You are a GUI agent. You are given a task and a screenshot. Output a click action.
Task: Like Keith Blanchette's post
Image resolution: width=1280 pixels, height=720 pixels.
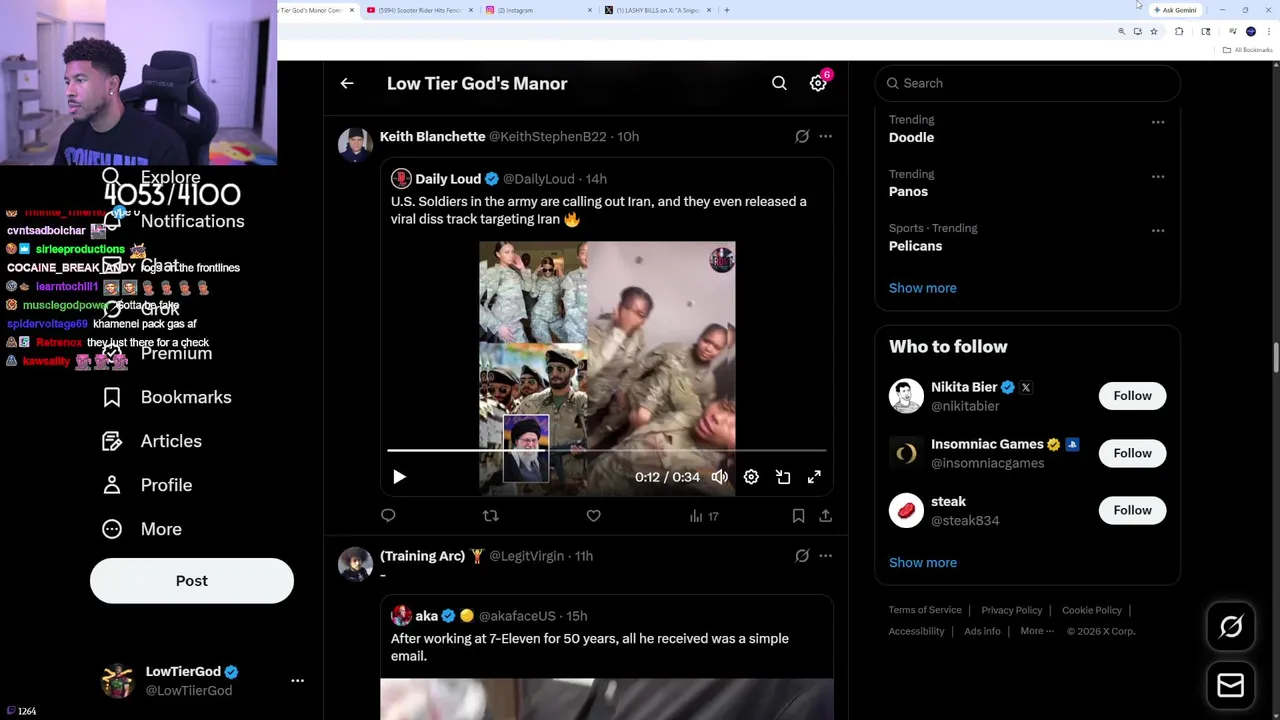[x=593, y=516]
